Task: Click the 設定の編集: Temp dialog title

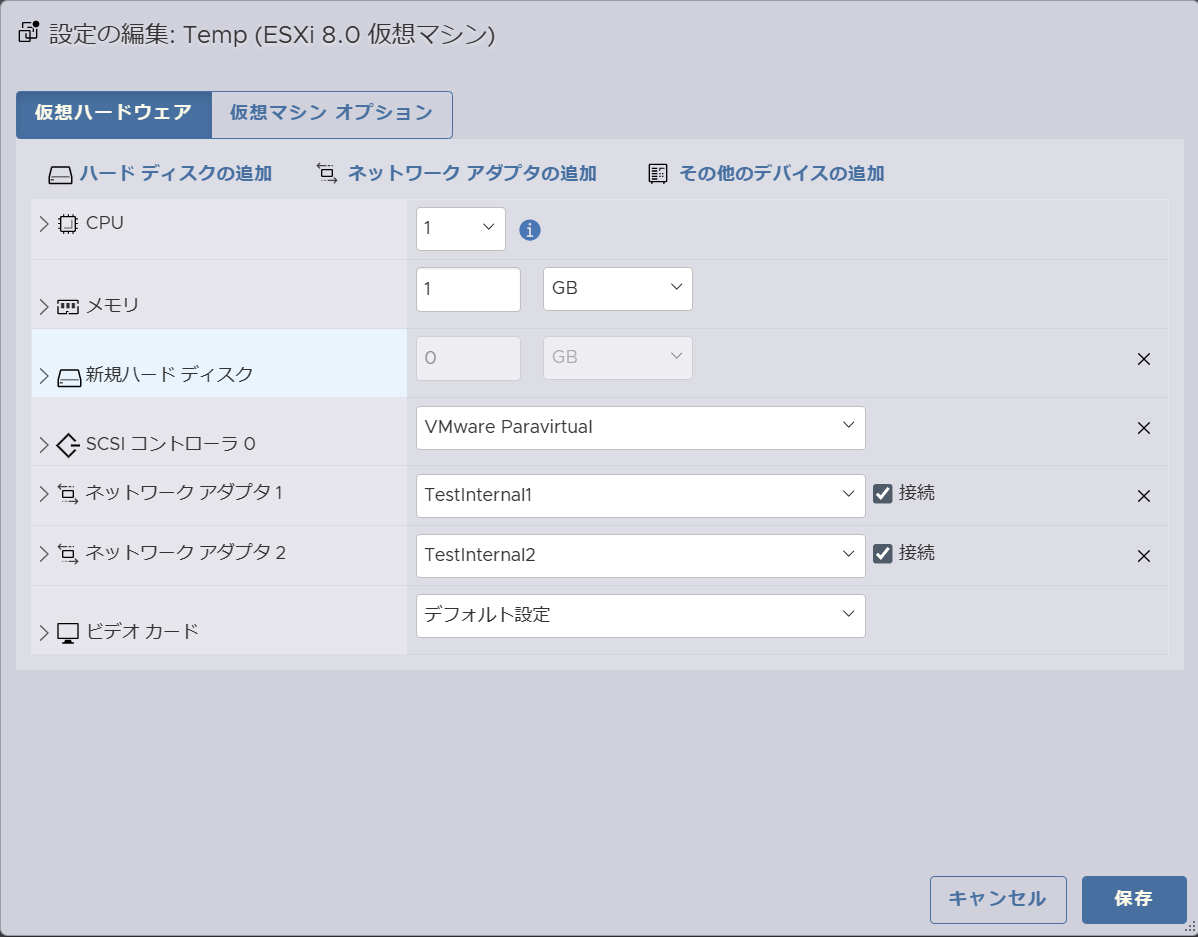Action: 272,35
